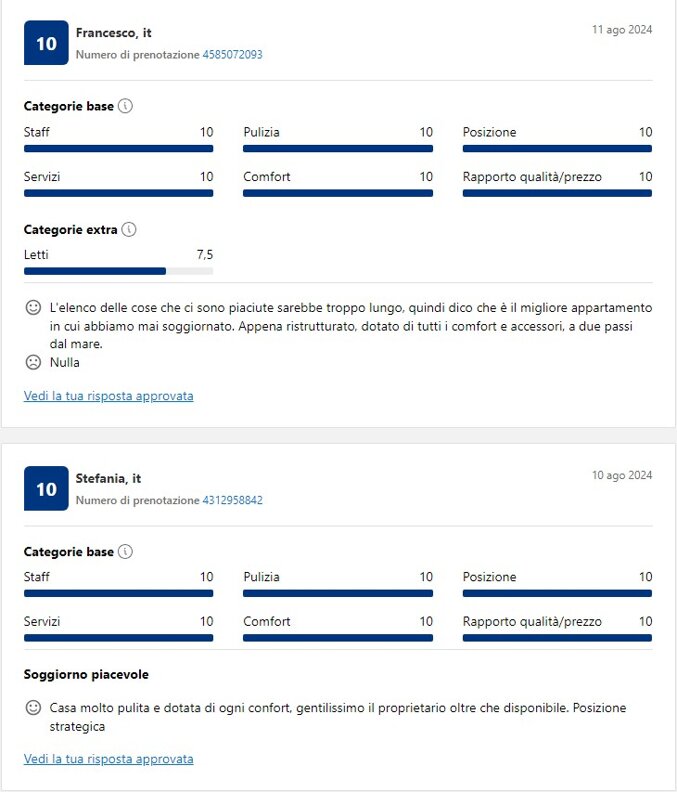Click info icon beside Francesco's Categorie base
677x792 pixels.
125,106
